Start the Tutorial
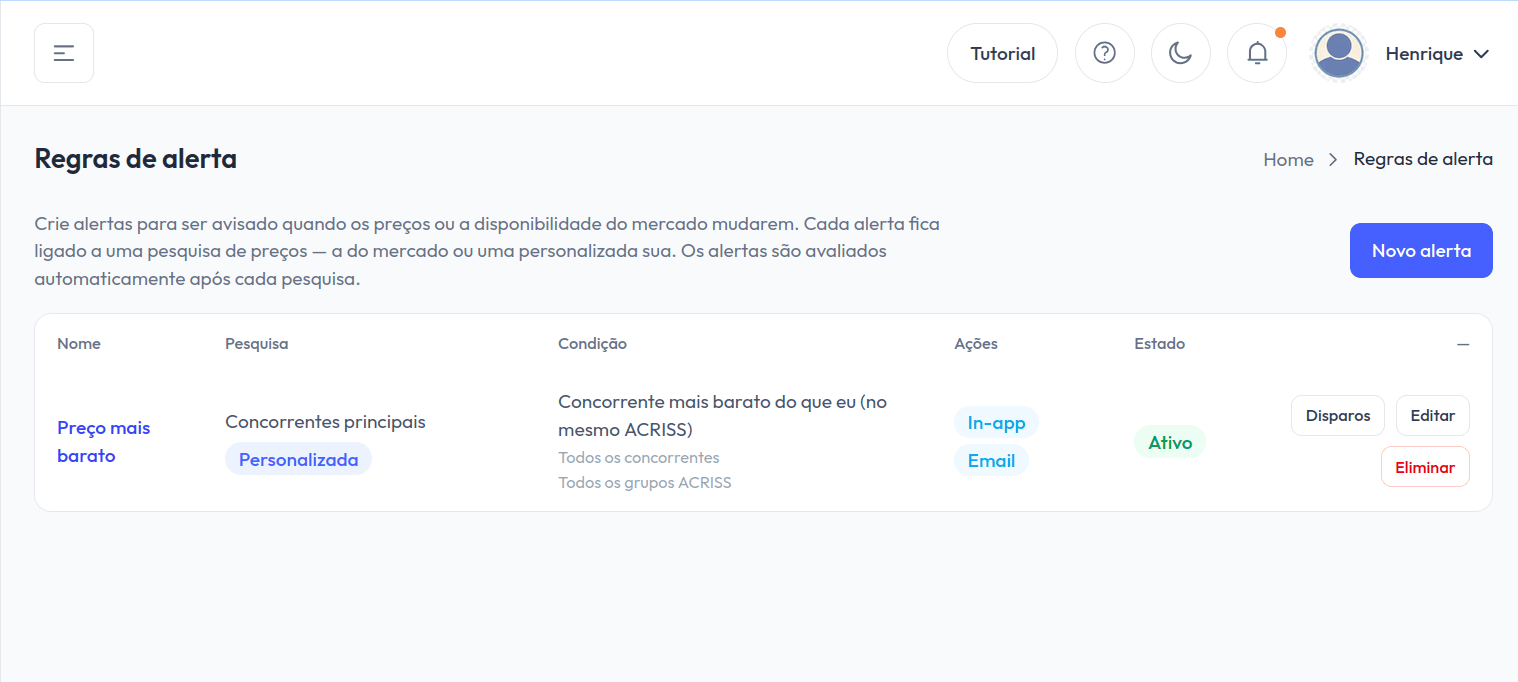 pyautogui.click(x=1002, y=53)
